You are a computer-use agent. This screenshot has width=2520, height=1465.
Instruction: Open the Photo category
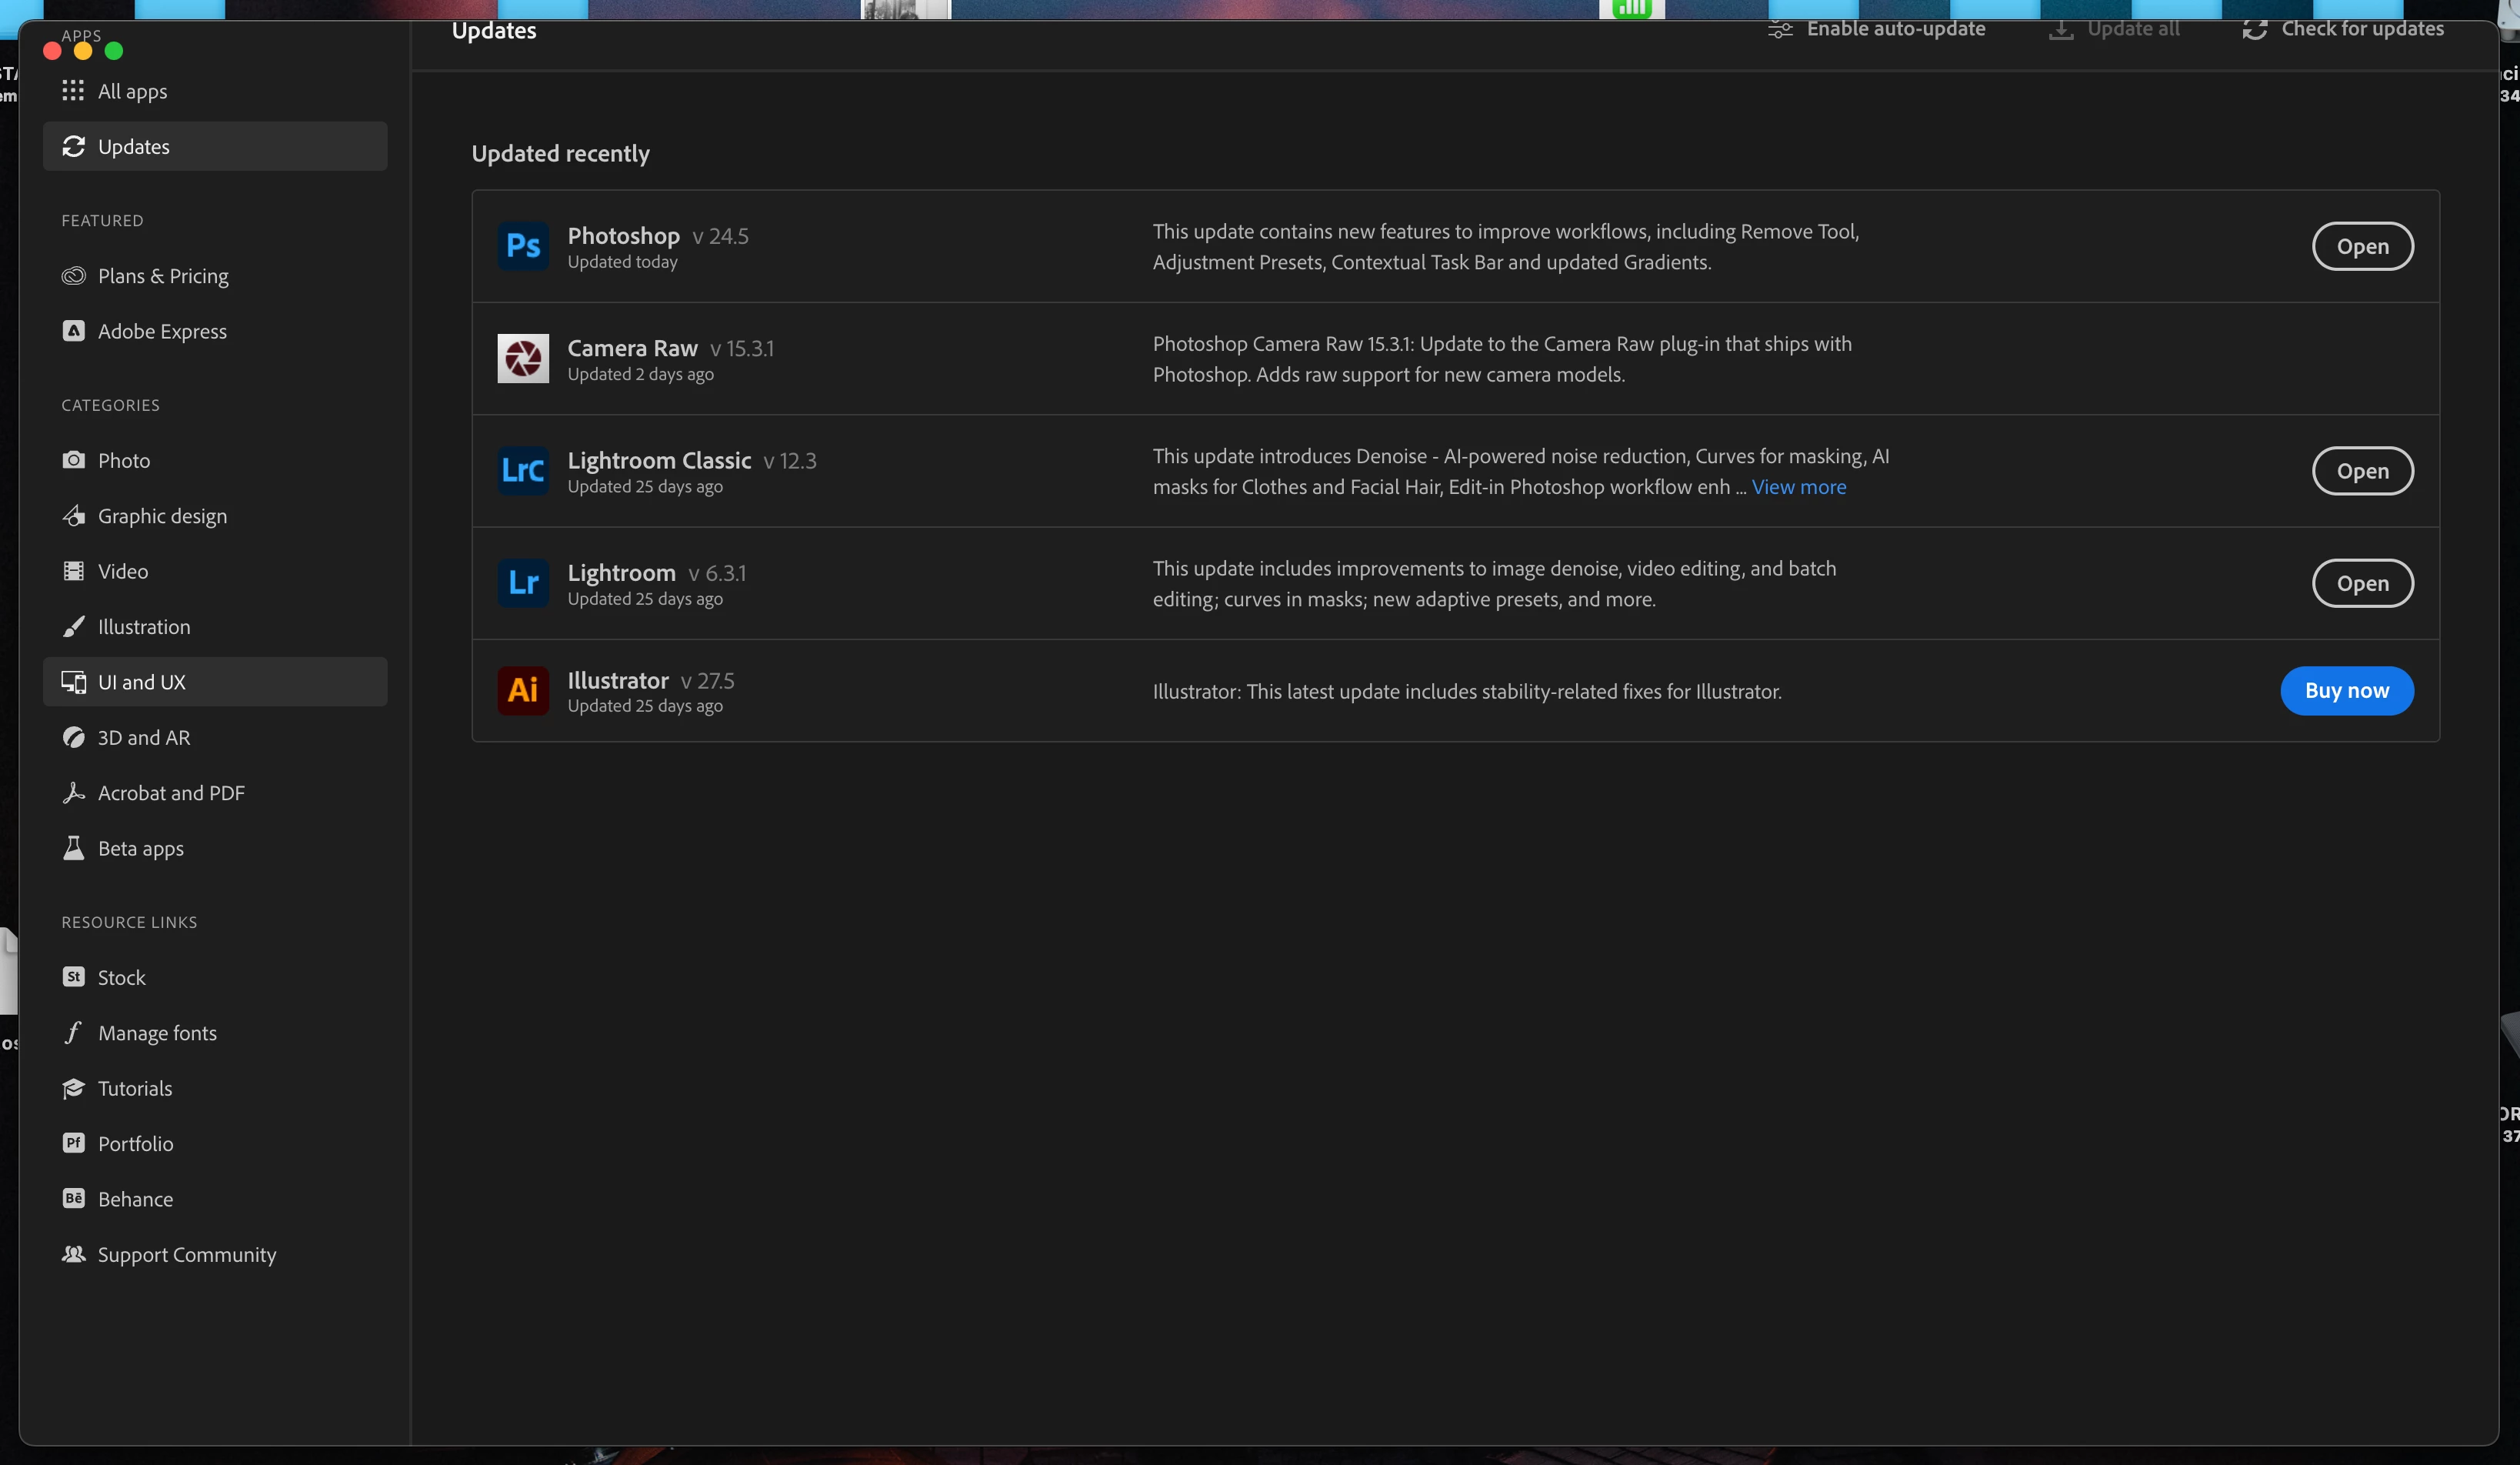123,461
